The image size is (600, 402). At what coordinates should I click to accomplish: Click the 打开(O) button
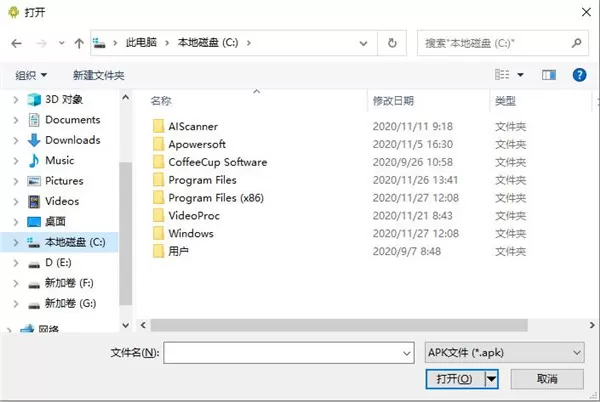[x=455, y=379]
